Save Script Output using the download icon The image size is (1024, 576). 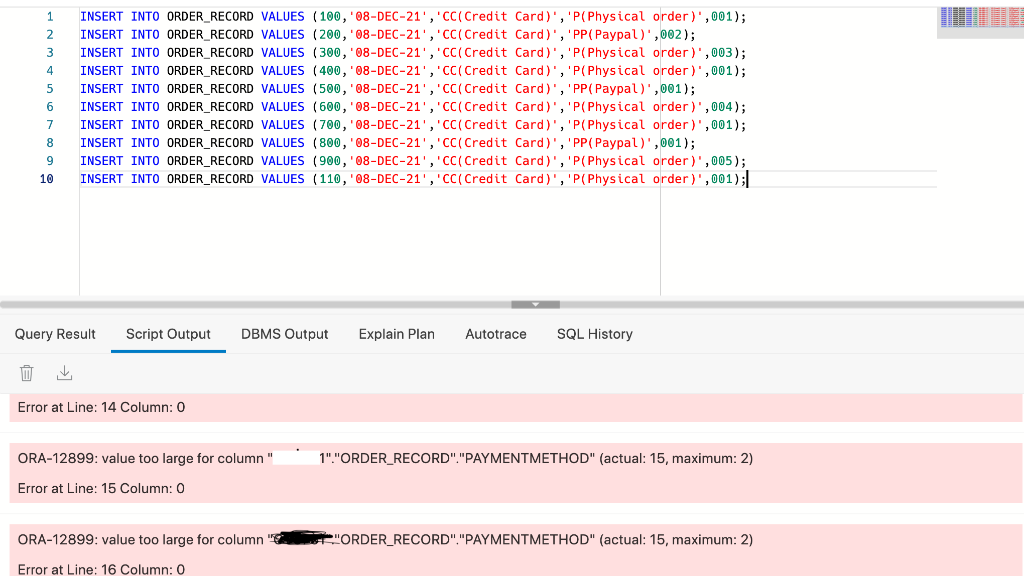tap(64, 372)
